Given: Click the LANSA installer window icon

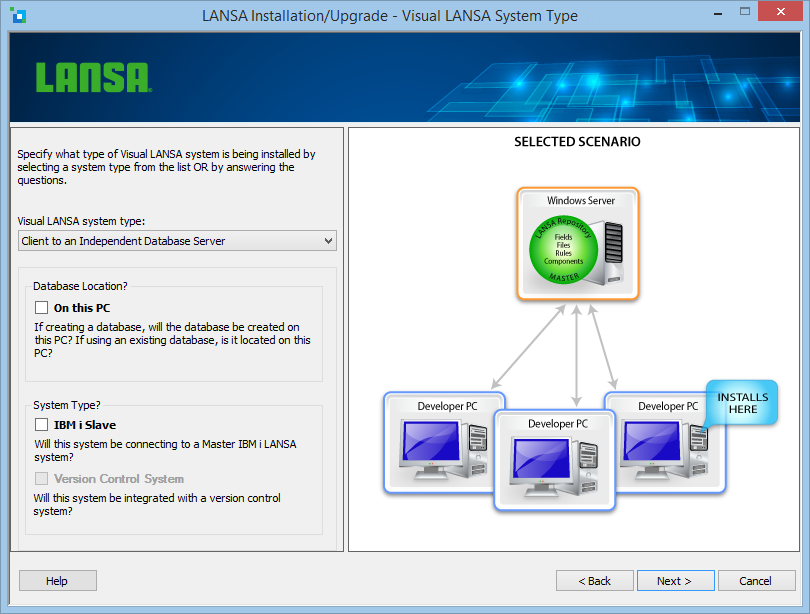Looking at the screenshot, I should [x=18, y=15].
